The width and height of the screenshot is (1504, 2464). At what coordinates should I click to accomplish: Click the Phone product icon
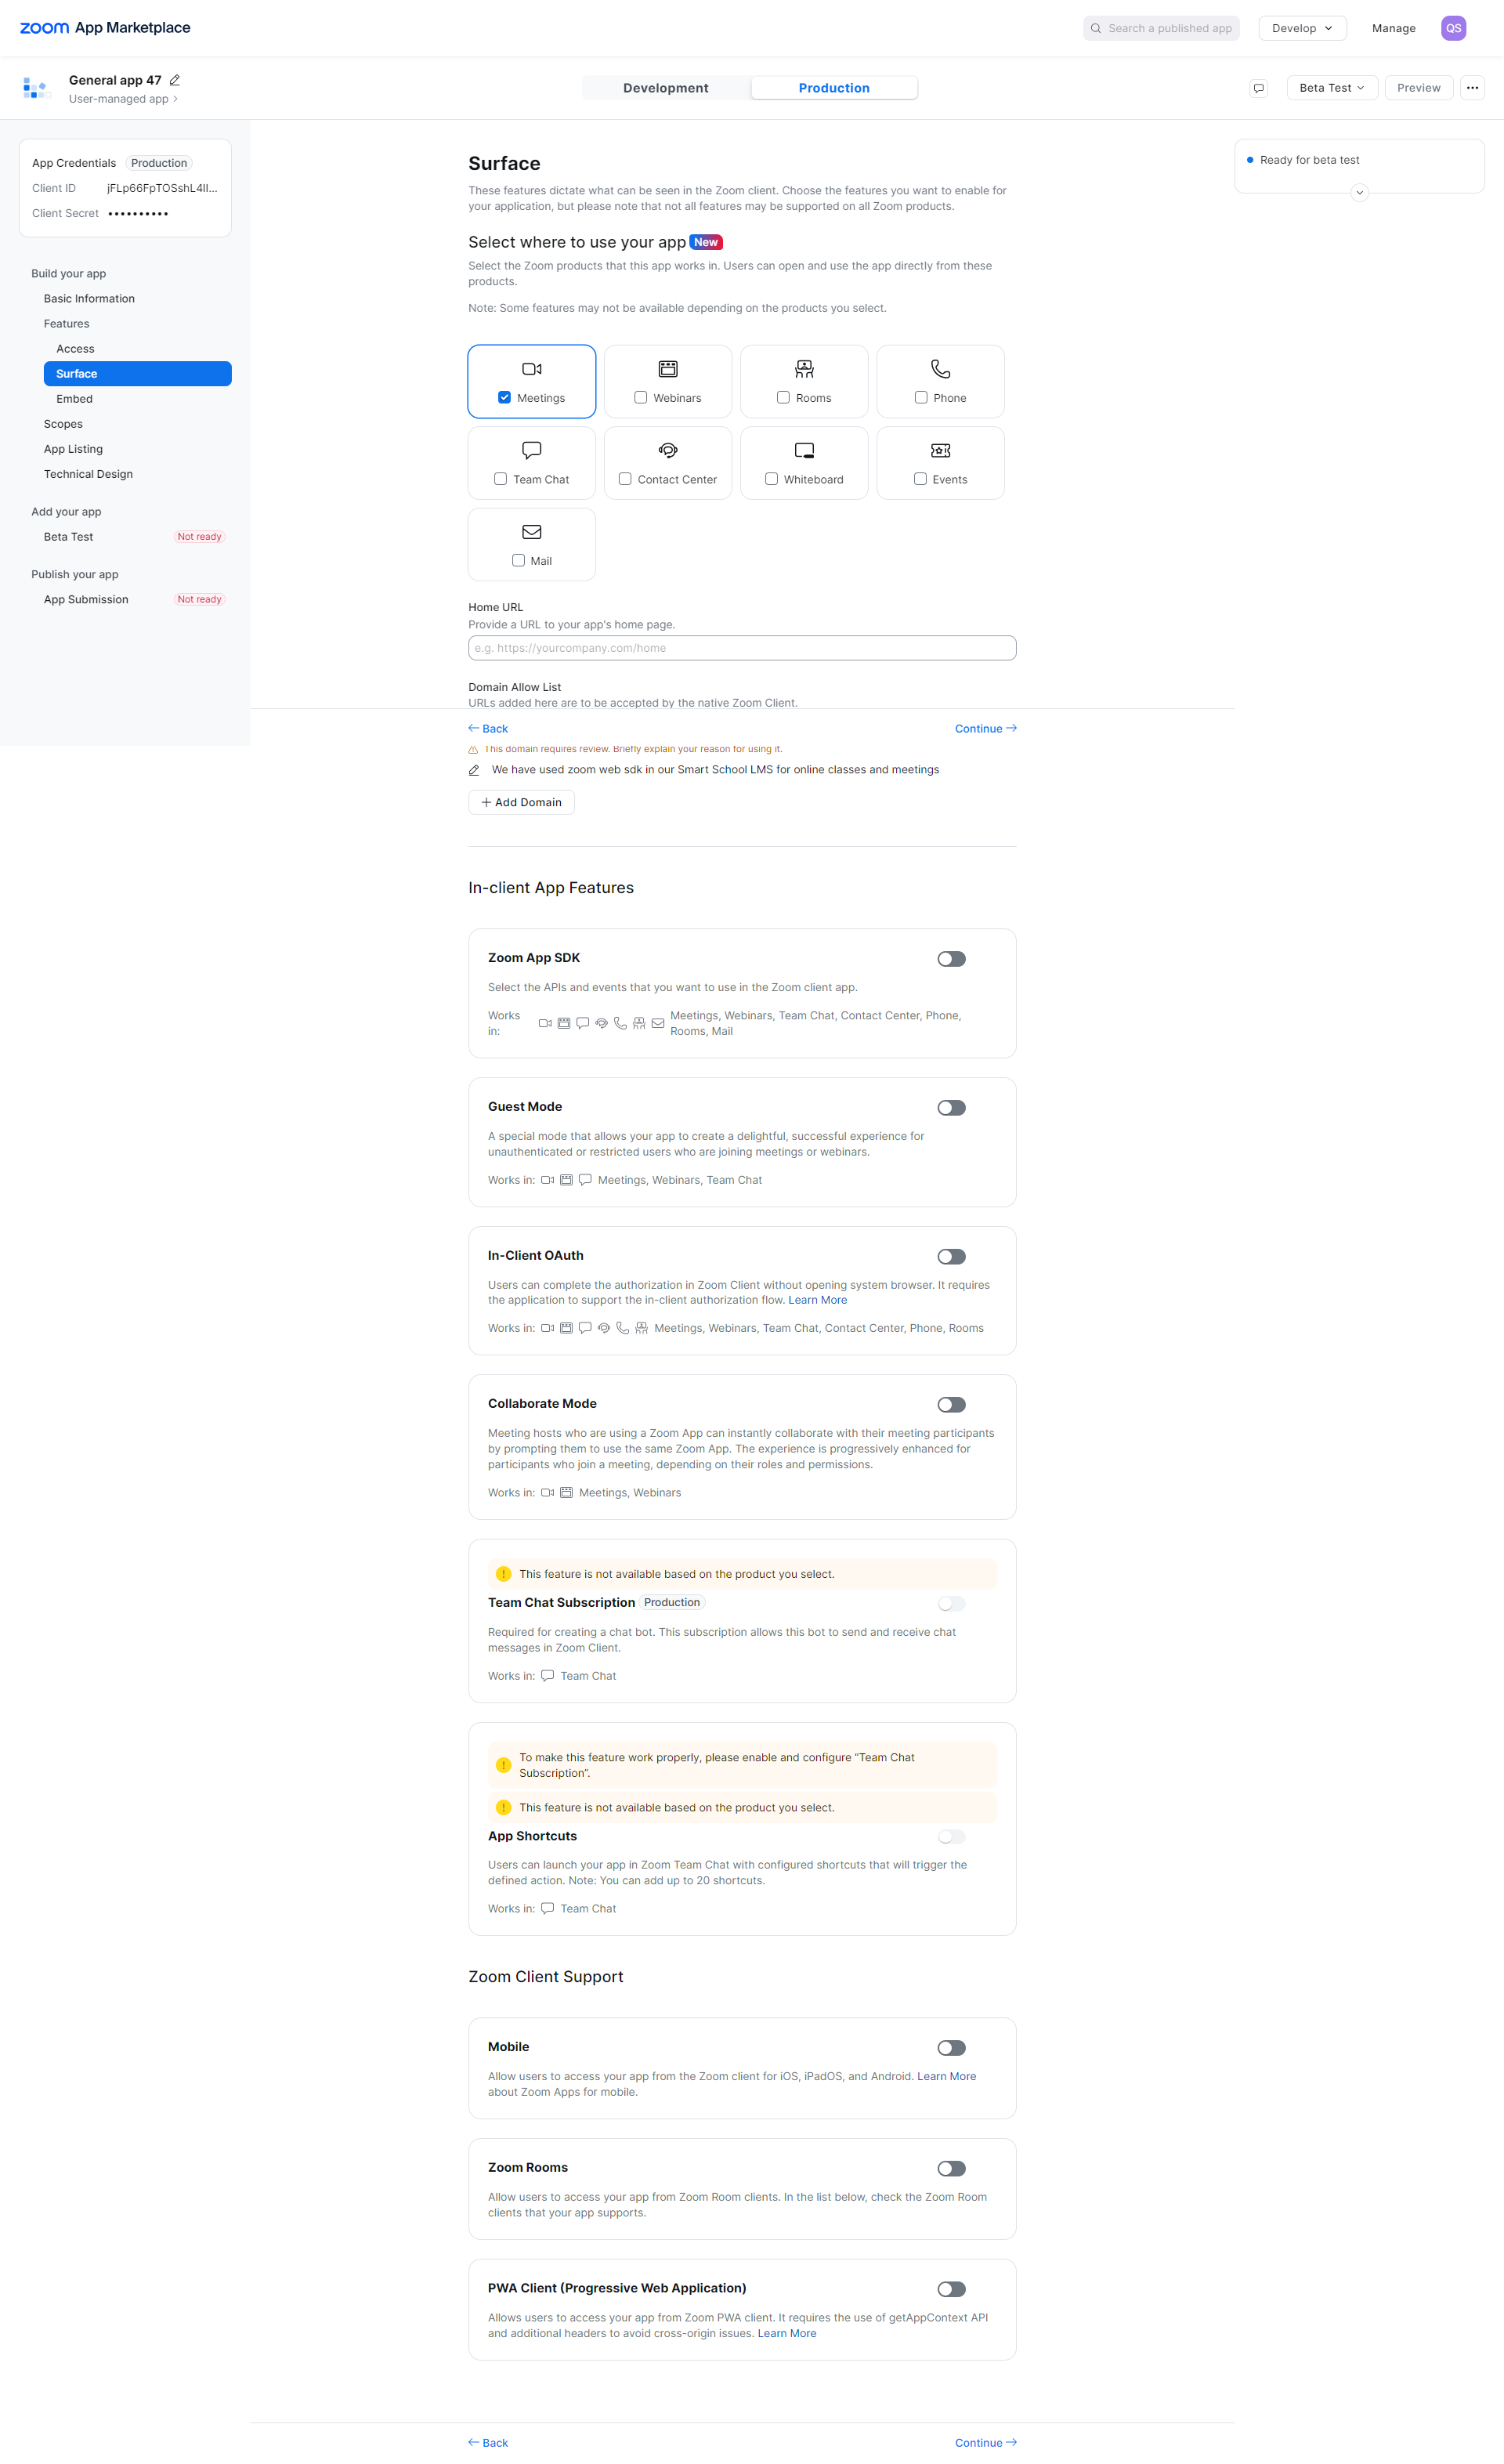point(940,369)
